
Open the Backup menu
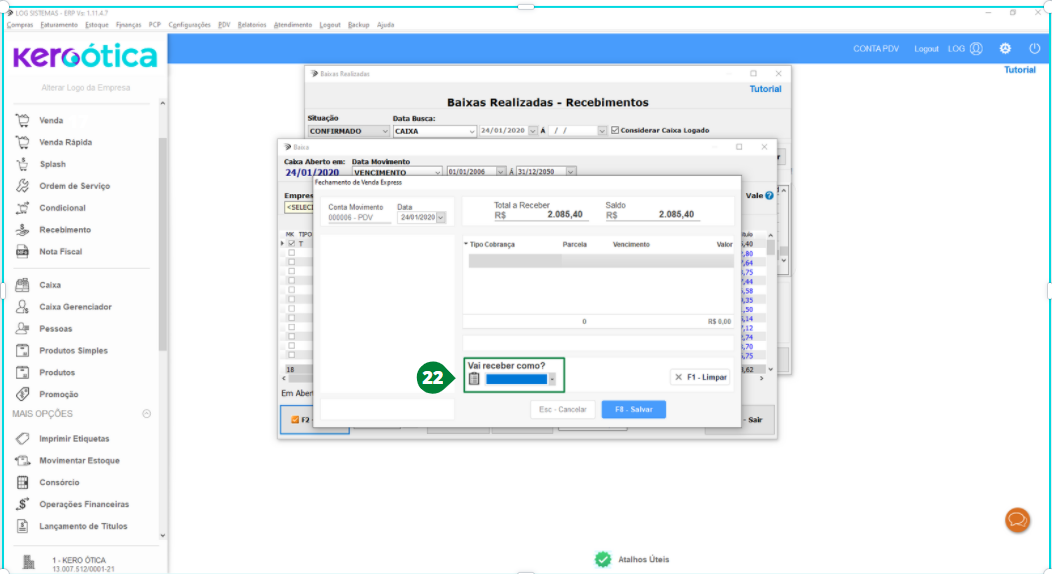[x=358, y=25]
